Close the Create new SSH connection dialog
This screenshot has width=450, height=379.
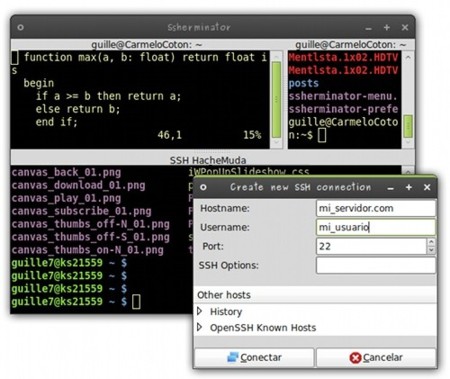427,187
